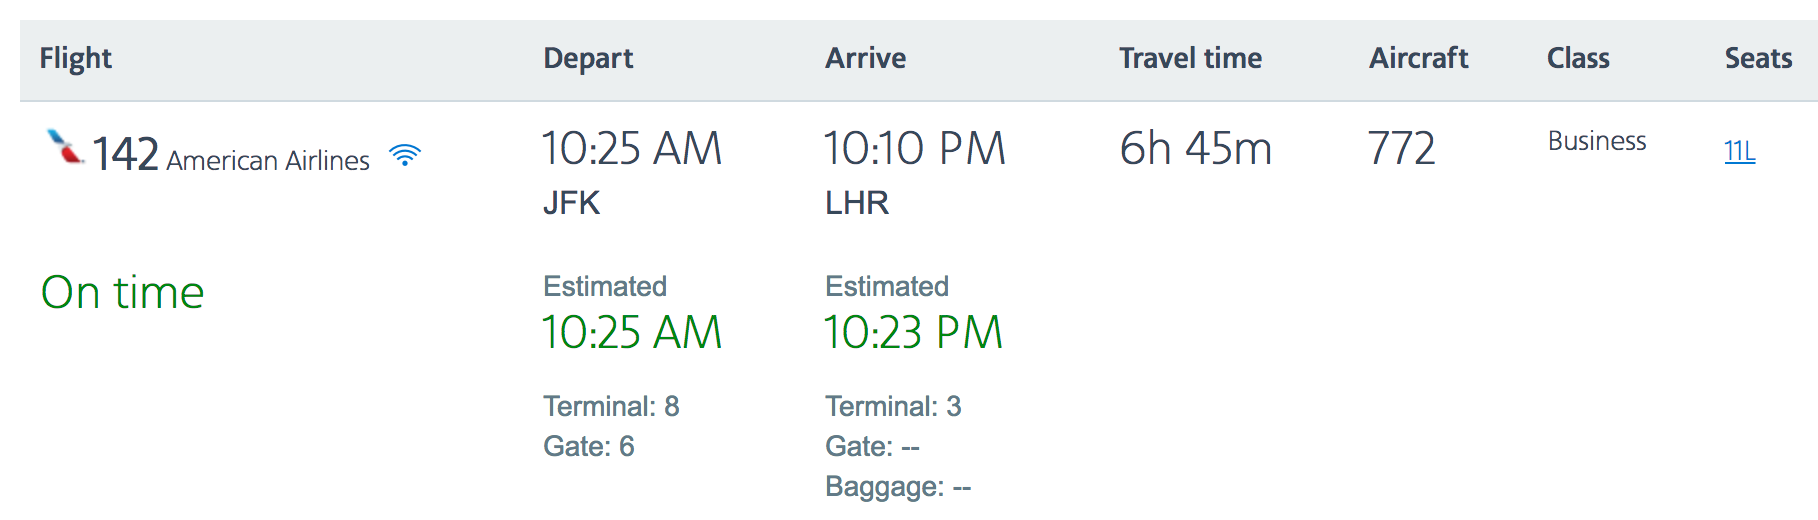
Task: Click the Depart column header
Action: click(588, 58)
